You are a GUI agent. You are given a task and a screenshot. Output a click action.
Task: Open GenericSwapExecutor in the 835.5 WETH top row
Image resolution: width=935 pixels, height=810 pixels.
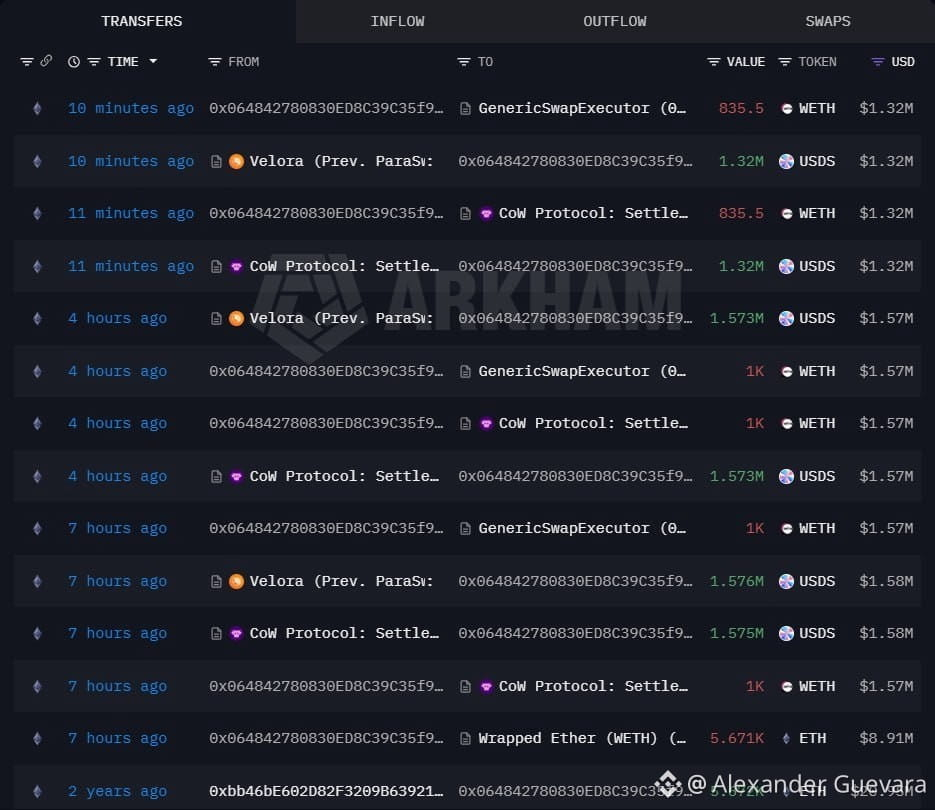coord(582,109)
